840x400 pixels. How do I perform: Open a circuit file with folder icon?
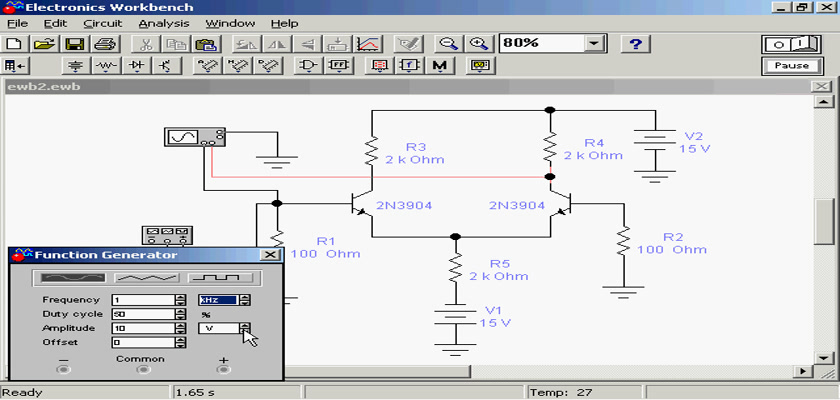46,44
